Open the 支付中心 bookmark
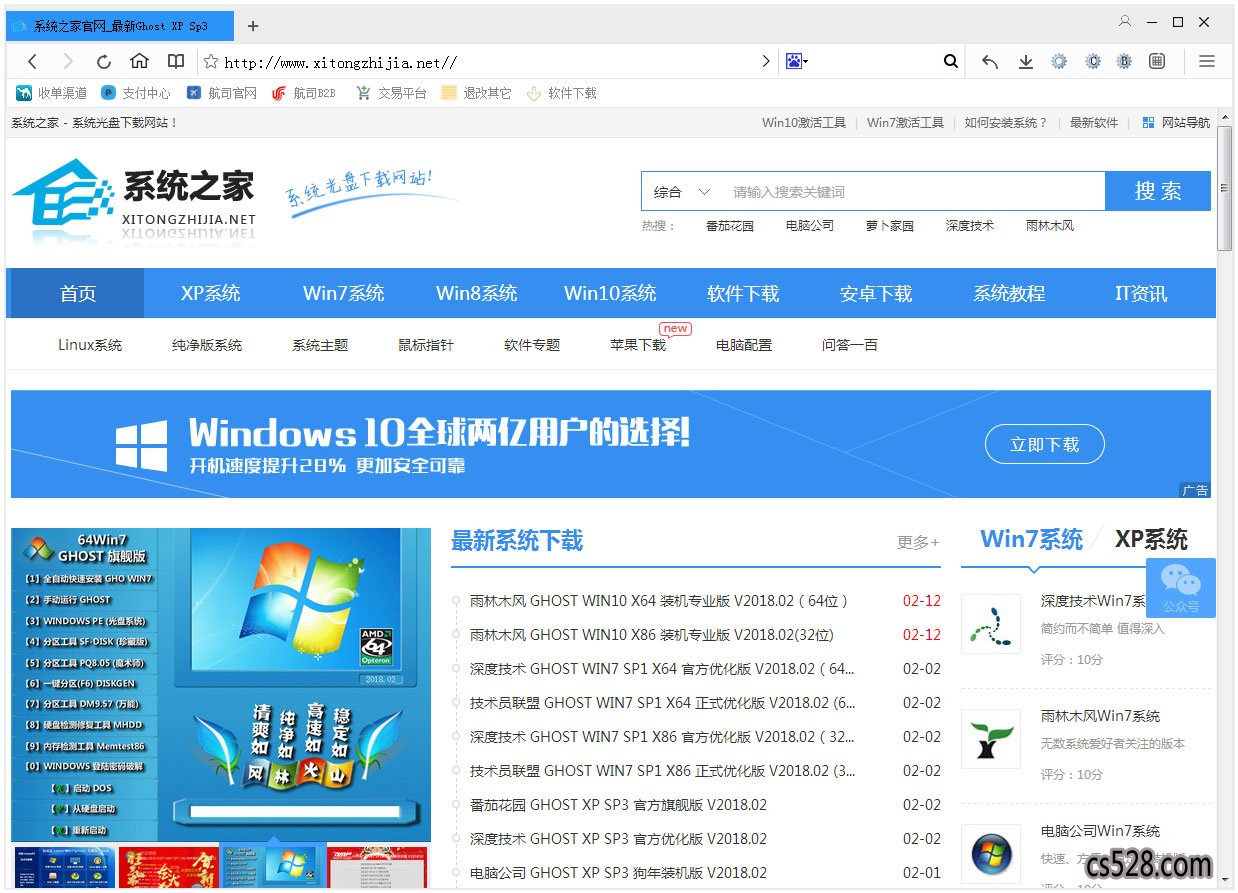The height and width of the screenshot is (893, 1238). tap(136, 93)
